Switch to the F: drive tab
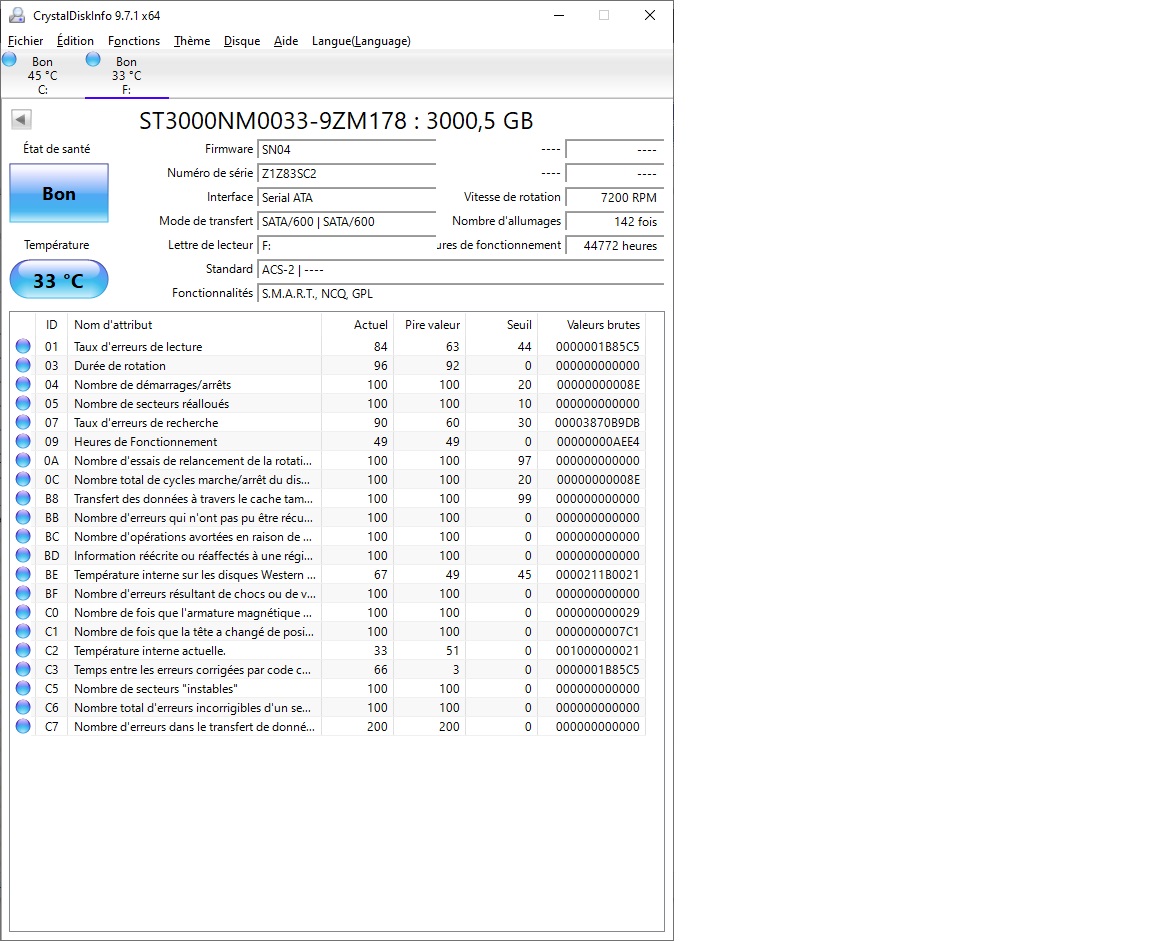This screenshot has height=941, width=1152. 126,75
